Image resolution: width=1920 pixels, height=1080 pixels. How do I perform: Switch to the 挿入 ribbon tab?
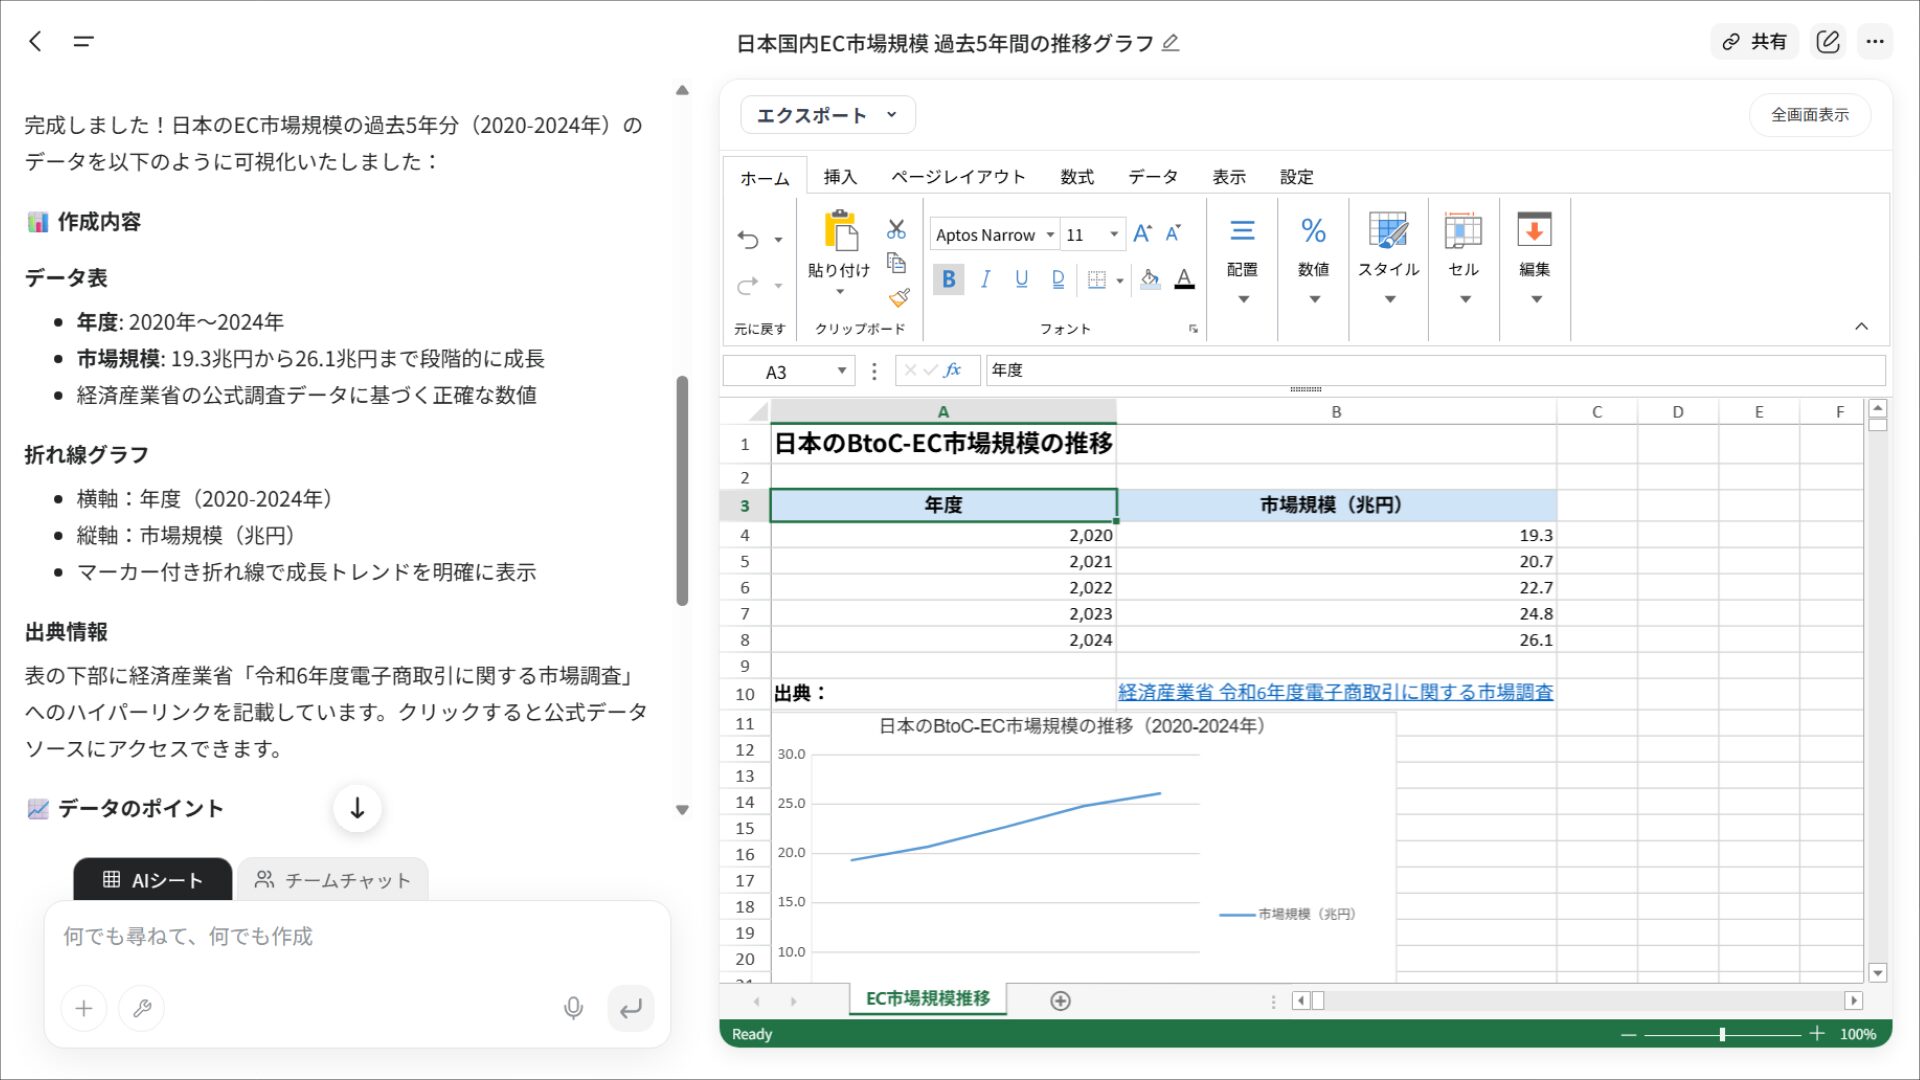[x=840, y=176]
